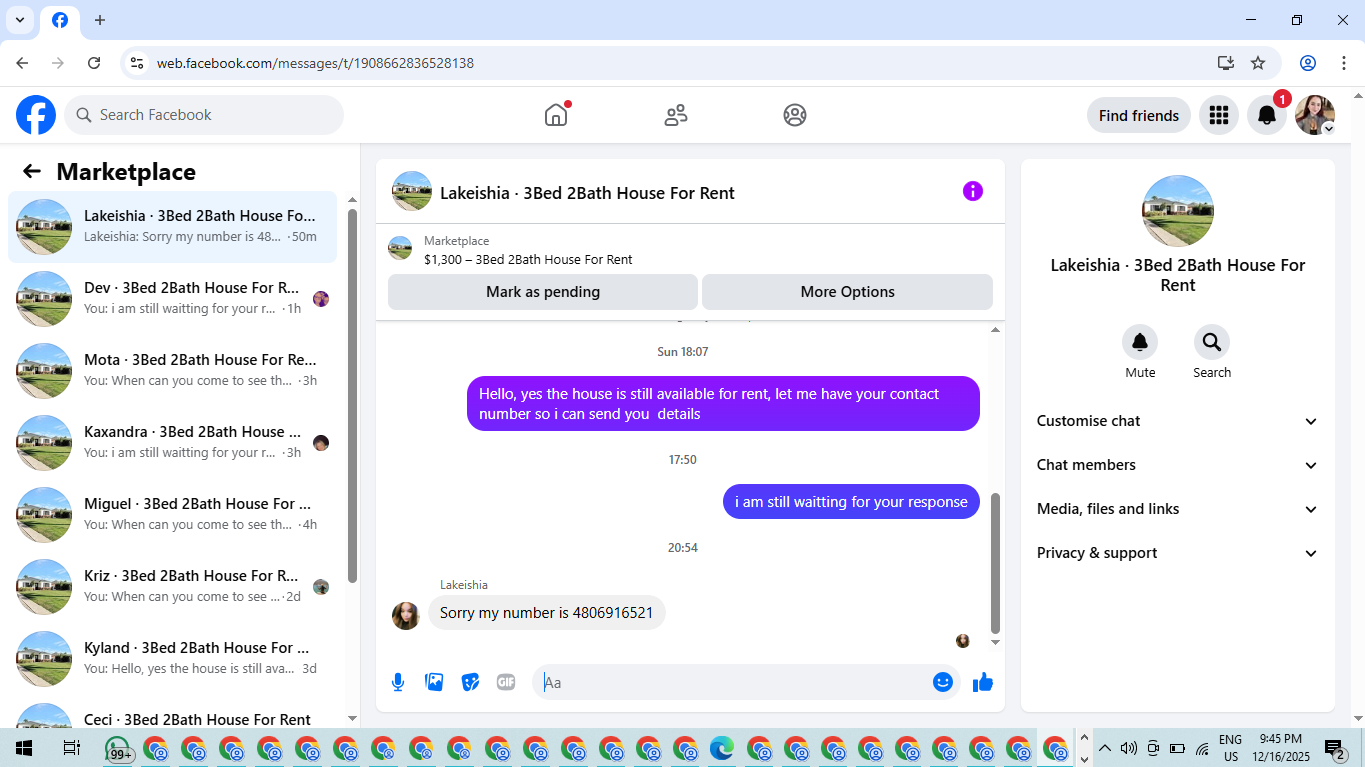Click the install app icon in address bar

pos(1226,63)
